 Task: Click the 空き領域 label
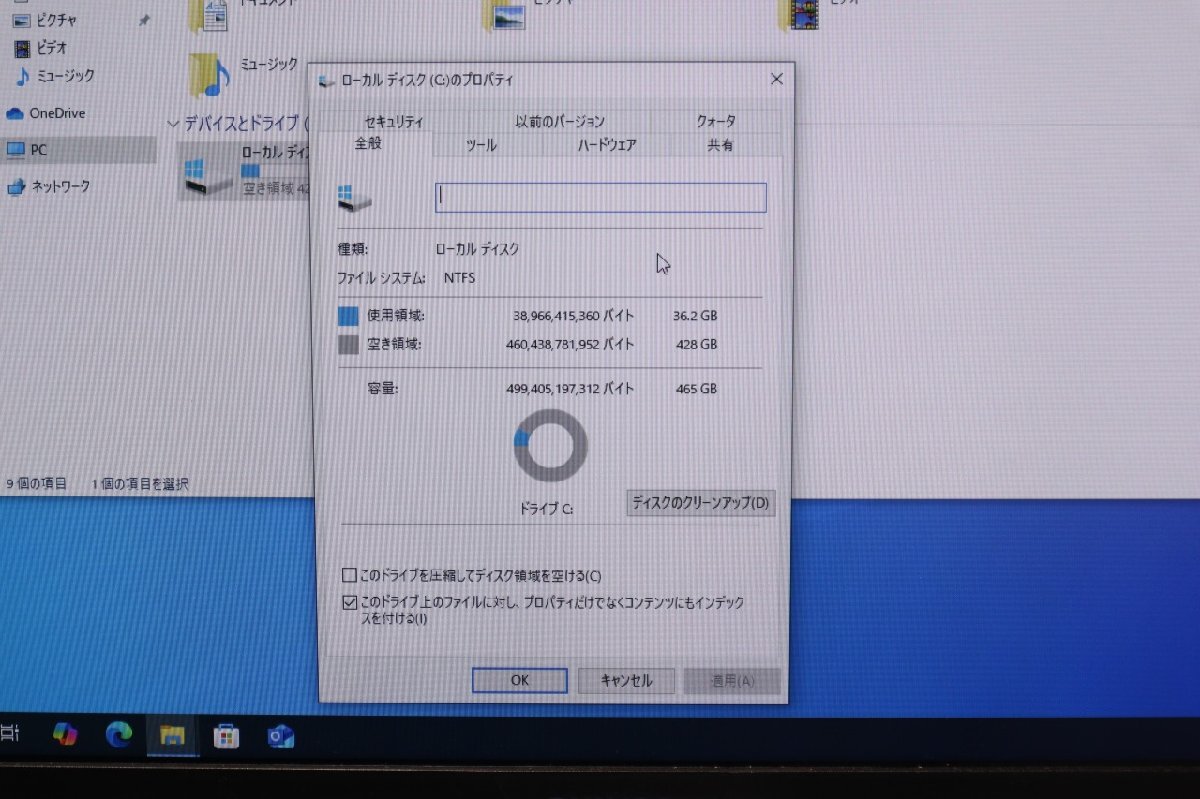pyautogui.click(x=394, y=345)
